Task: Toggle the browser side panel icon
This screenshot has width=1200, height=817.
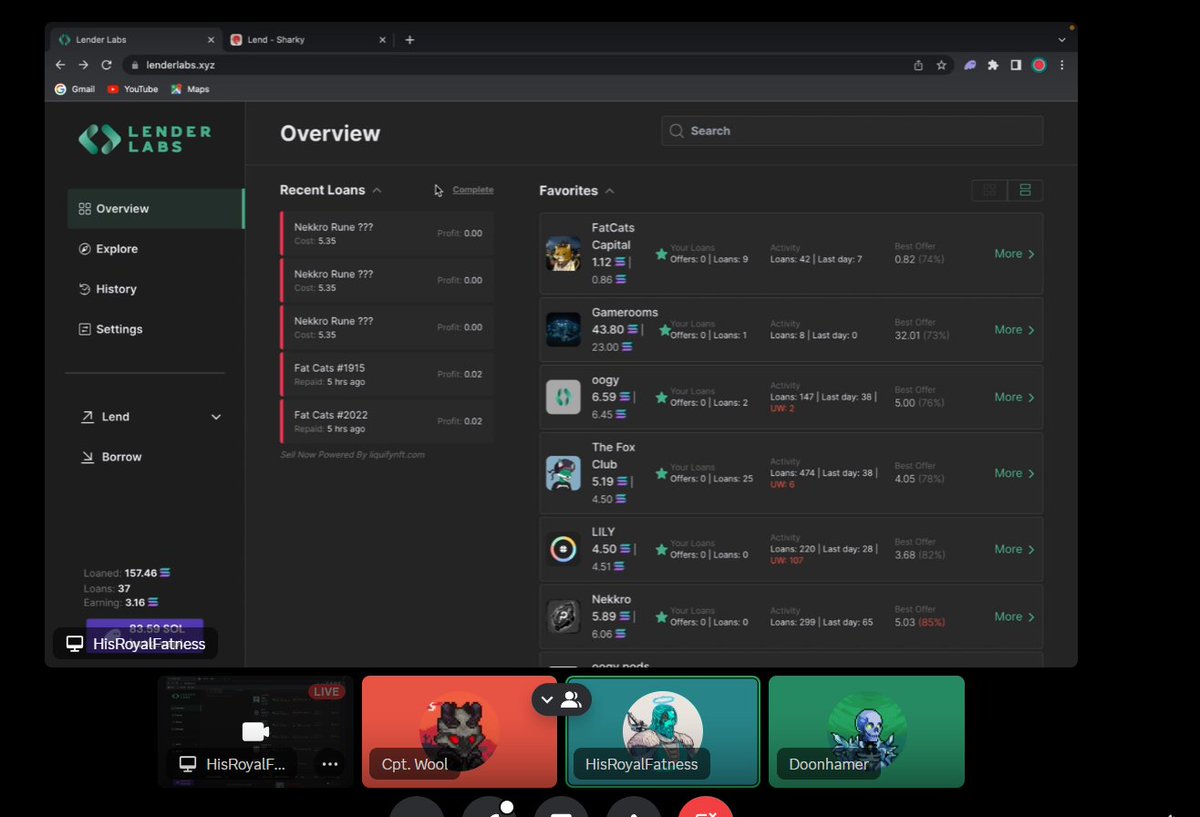Action: tap(1016, 65)
